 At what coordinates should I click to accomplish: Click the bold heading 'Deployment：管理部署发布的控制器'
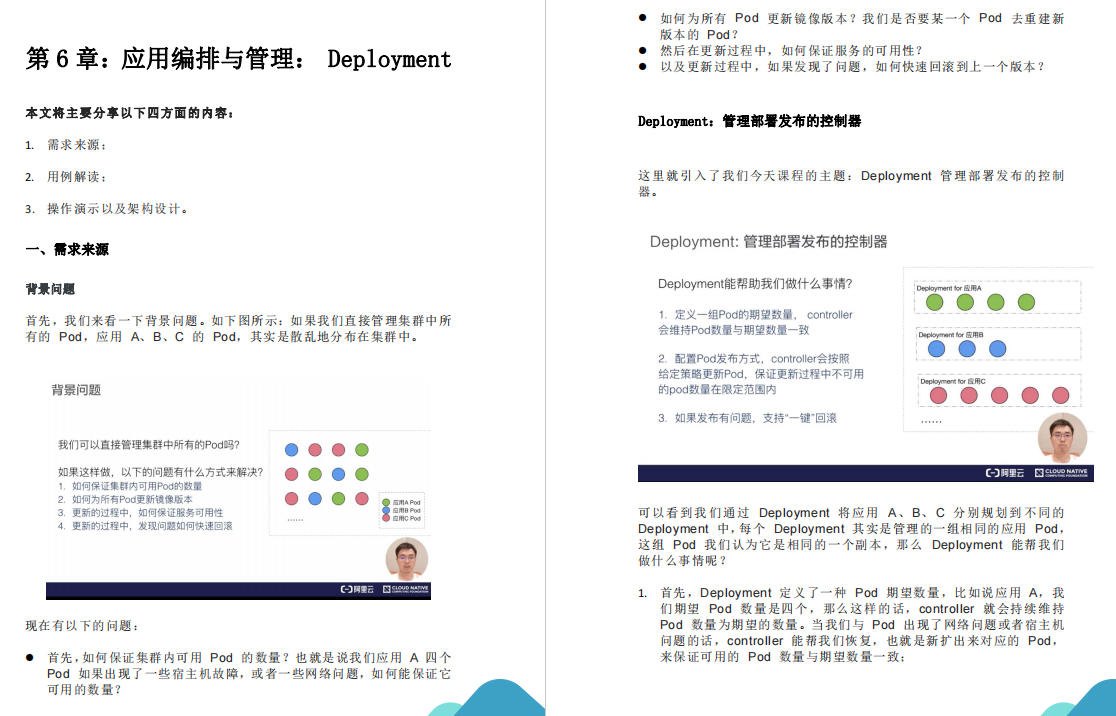pyautogui.click(x=750, y=121)
